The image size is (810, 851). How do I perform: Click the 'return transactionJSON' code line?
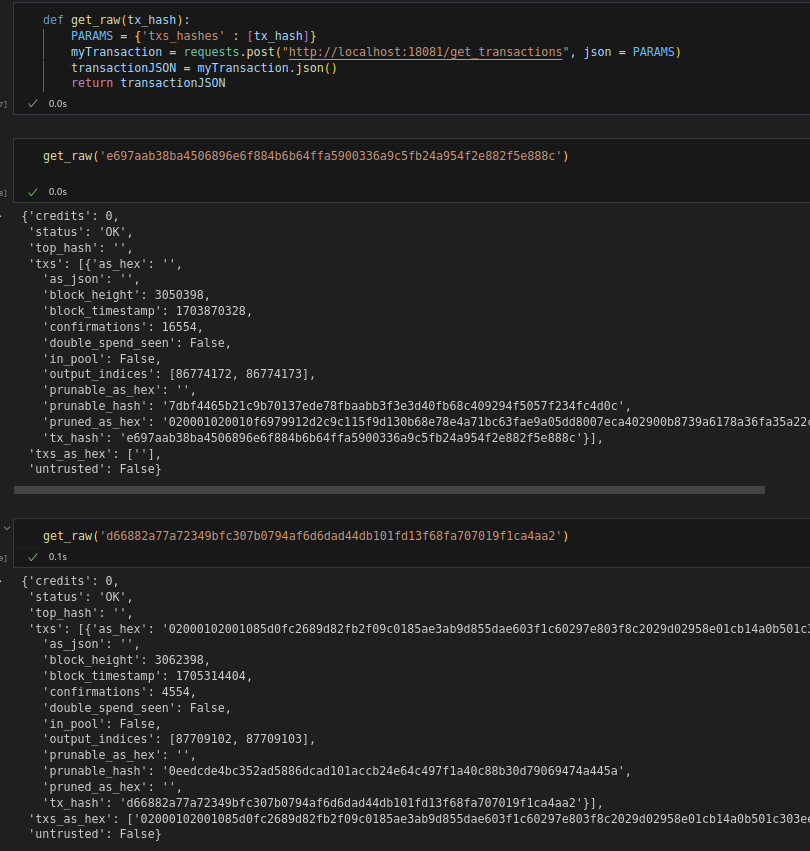point(148,83)
